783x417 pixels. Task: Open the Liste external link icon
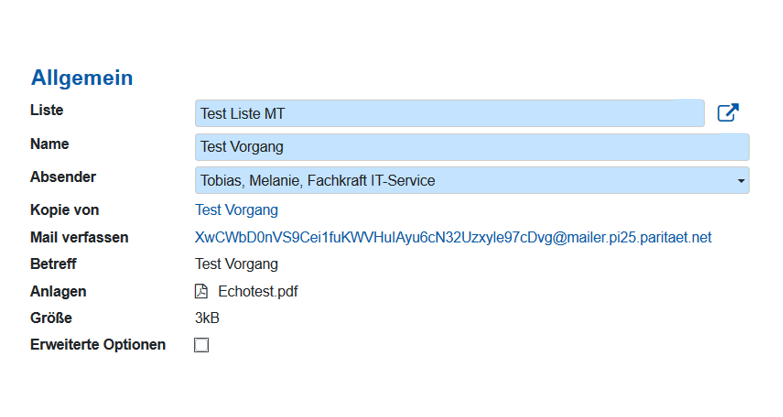click(728, 113)
